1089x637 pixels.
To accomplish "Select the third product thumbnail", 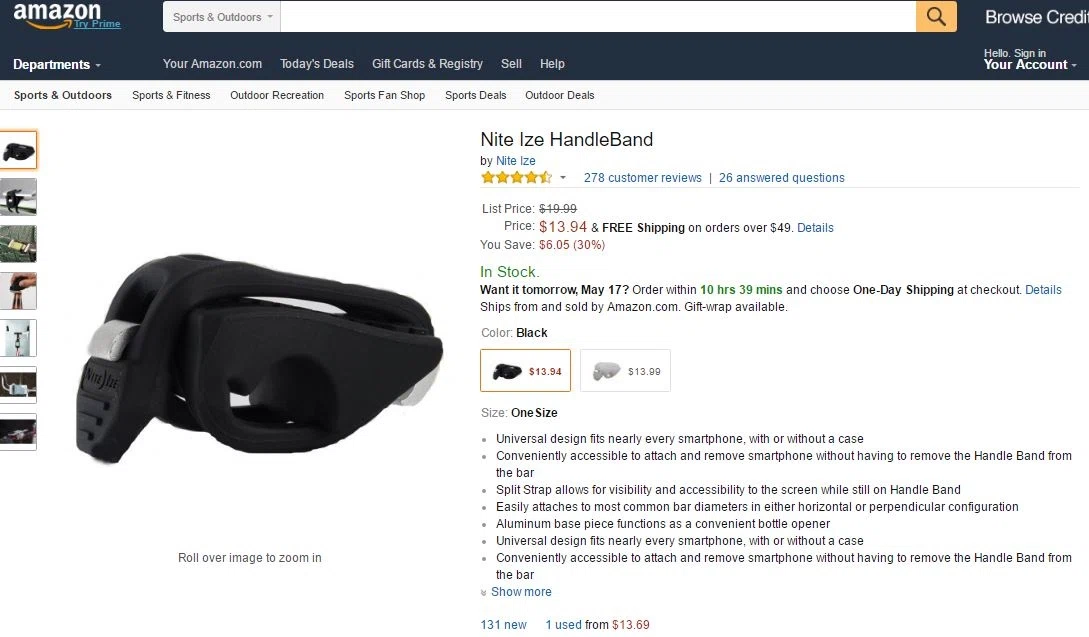I will point(18,244).
